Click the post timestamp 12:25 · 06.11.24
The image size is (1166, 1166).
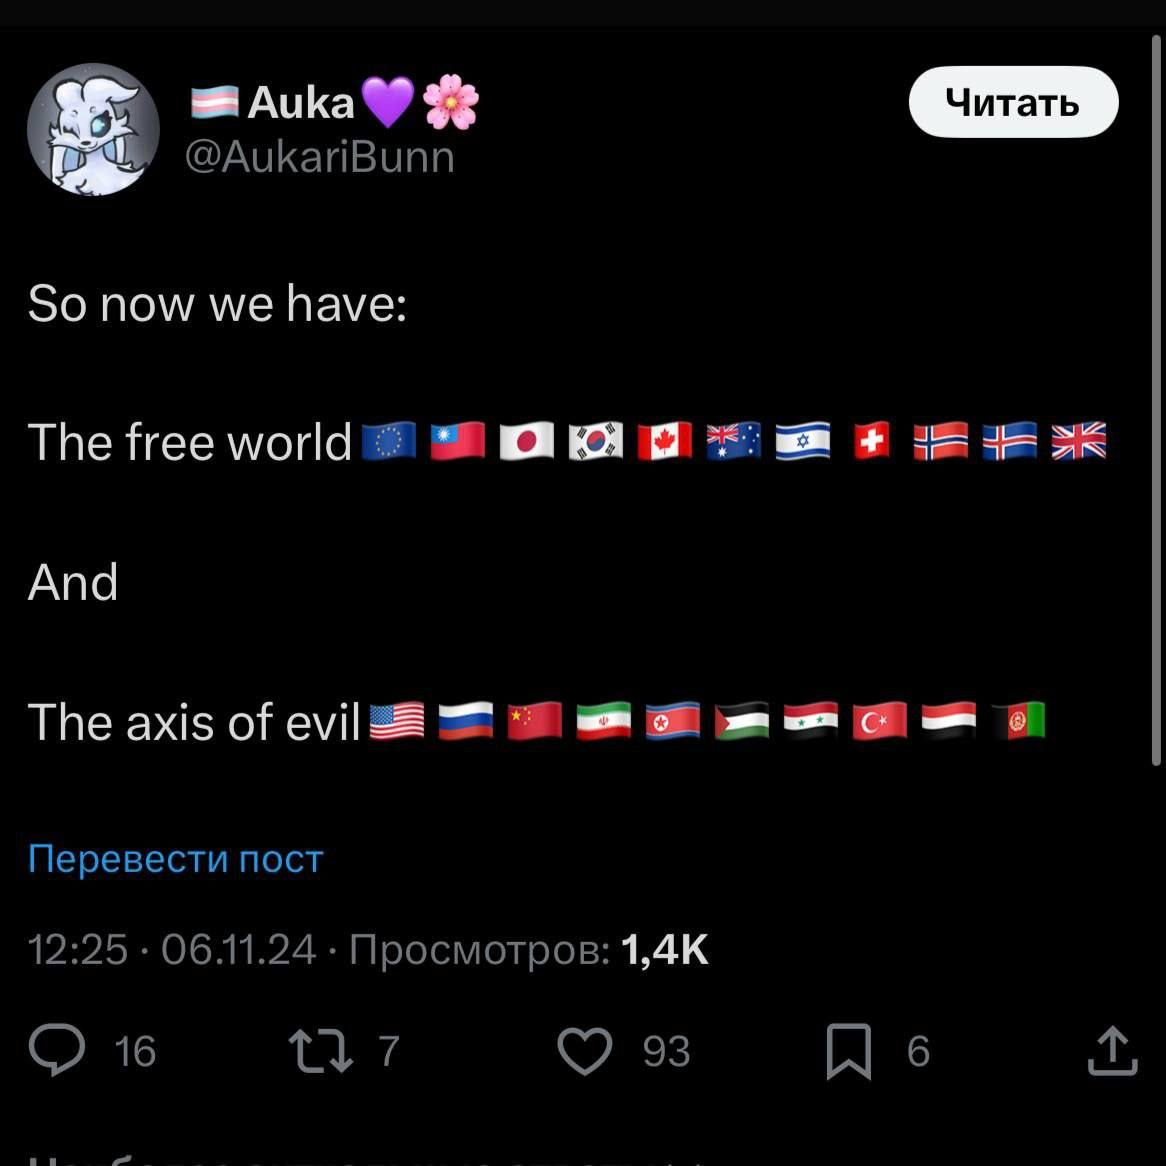tap(172, 949)
